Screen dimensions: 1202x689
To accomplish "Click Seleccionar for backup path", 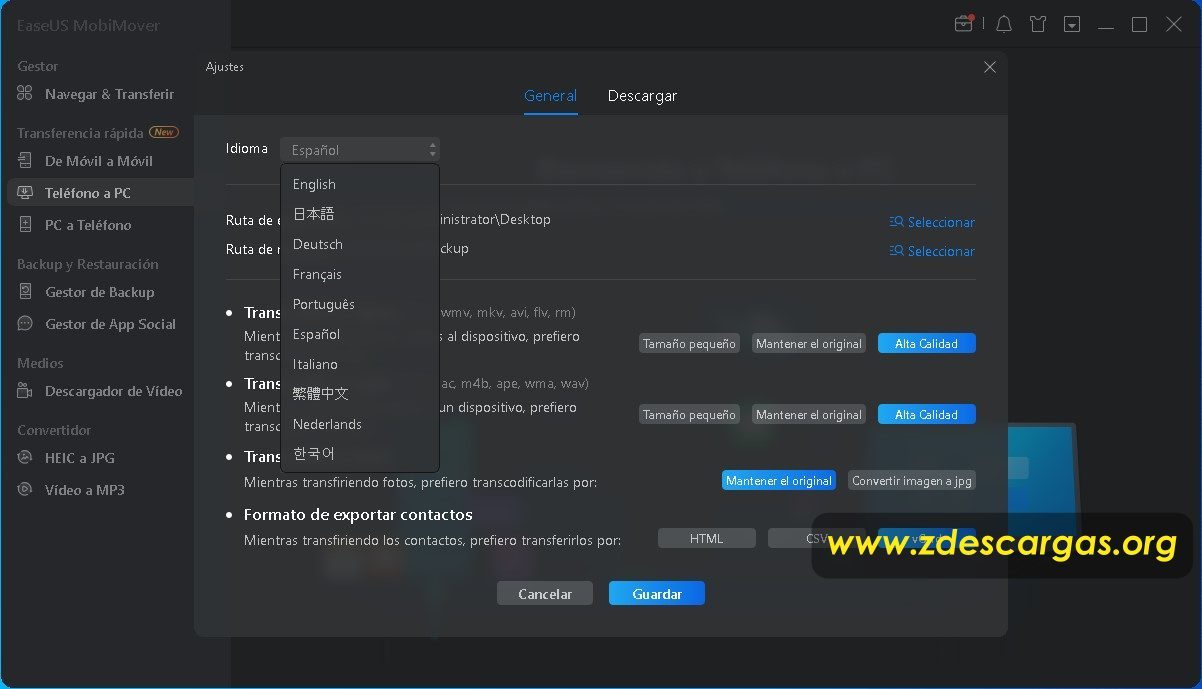I will tap(932, 251).
